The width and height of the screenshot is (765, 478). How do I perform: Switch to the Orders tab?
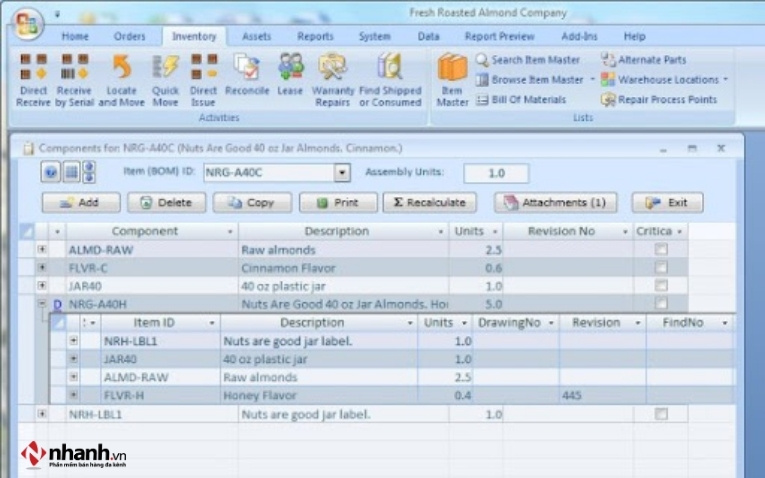(x=129, y=37)
